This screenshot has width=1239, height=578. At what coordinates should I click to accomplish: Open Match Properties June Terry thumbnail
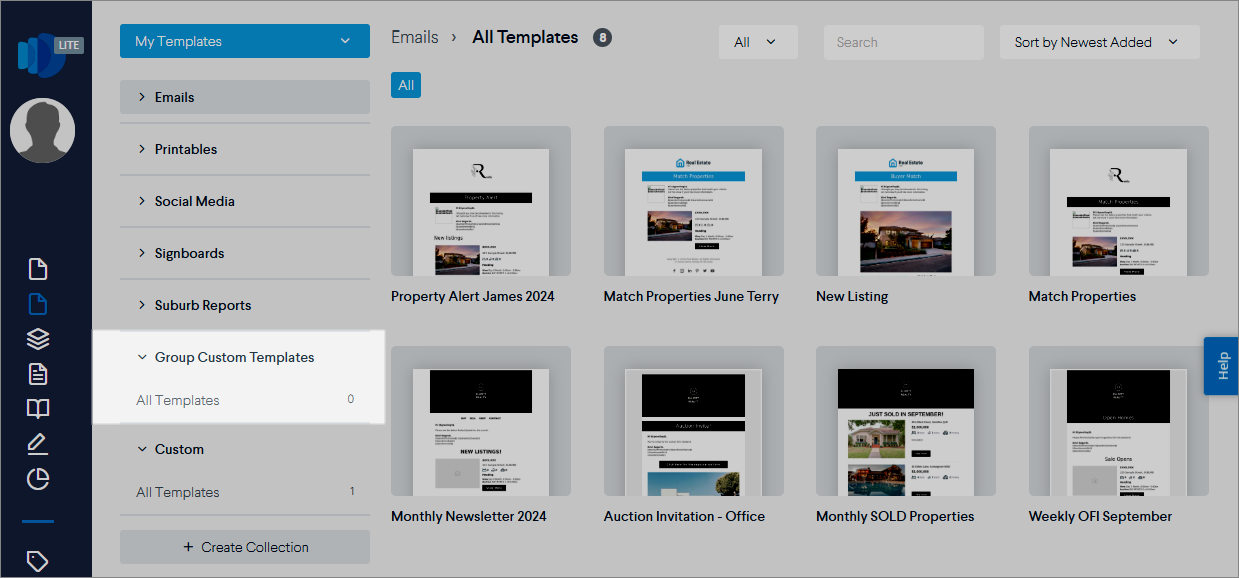click(693, 201)
